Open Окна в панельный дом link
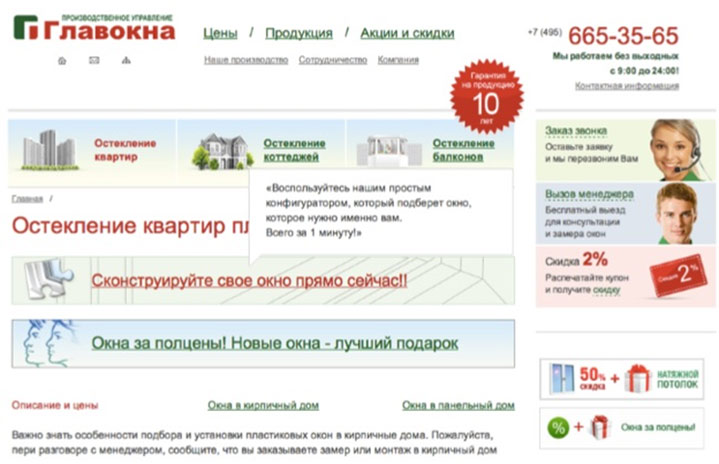 pyautogui.click(x=458, y=405)
